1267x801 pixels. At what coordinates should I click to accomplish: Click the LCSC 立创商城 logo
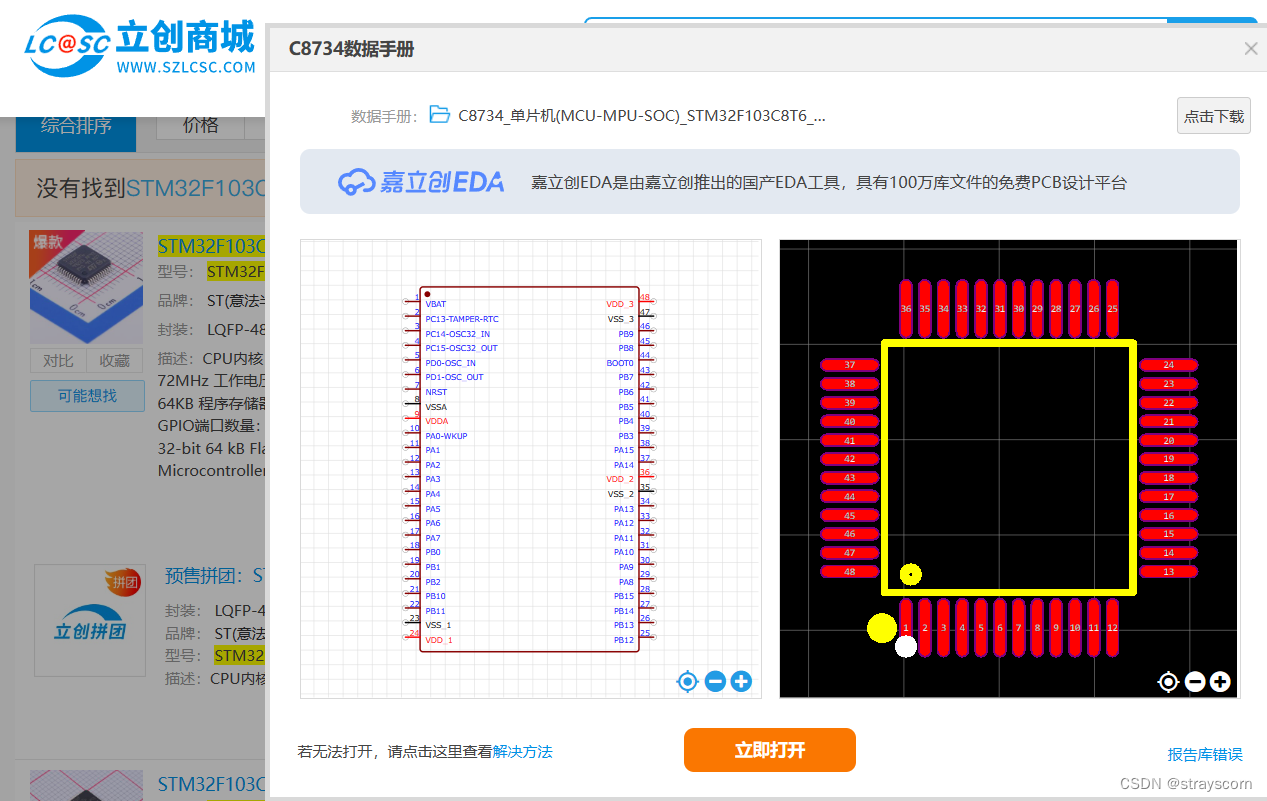[x=140, y=46]
